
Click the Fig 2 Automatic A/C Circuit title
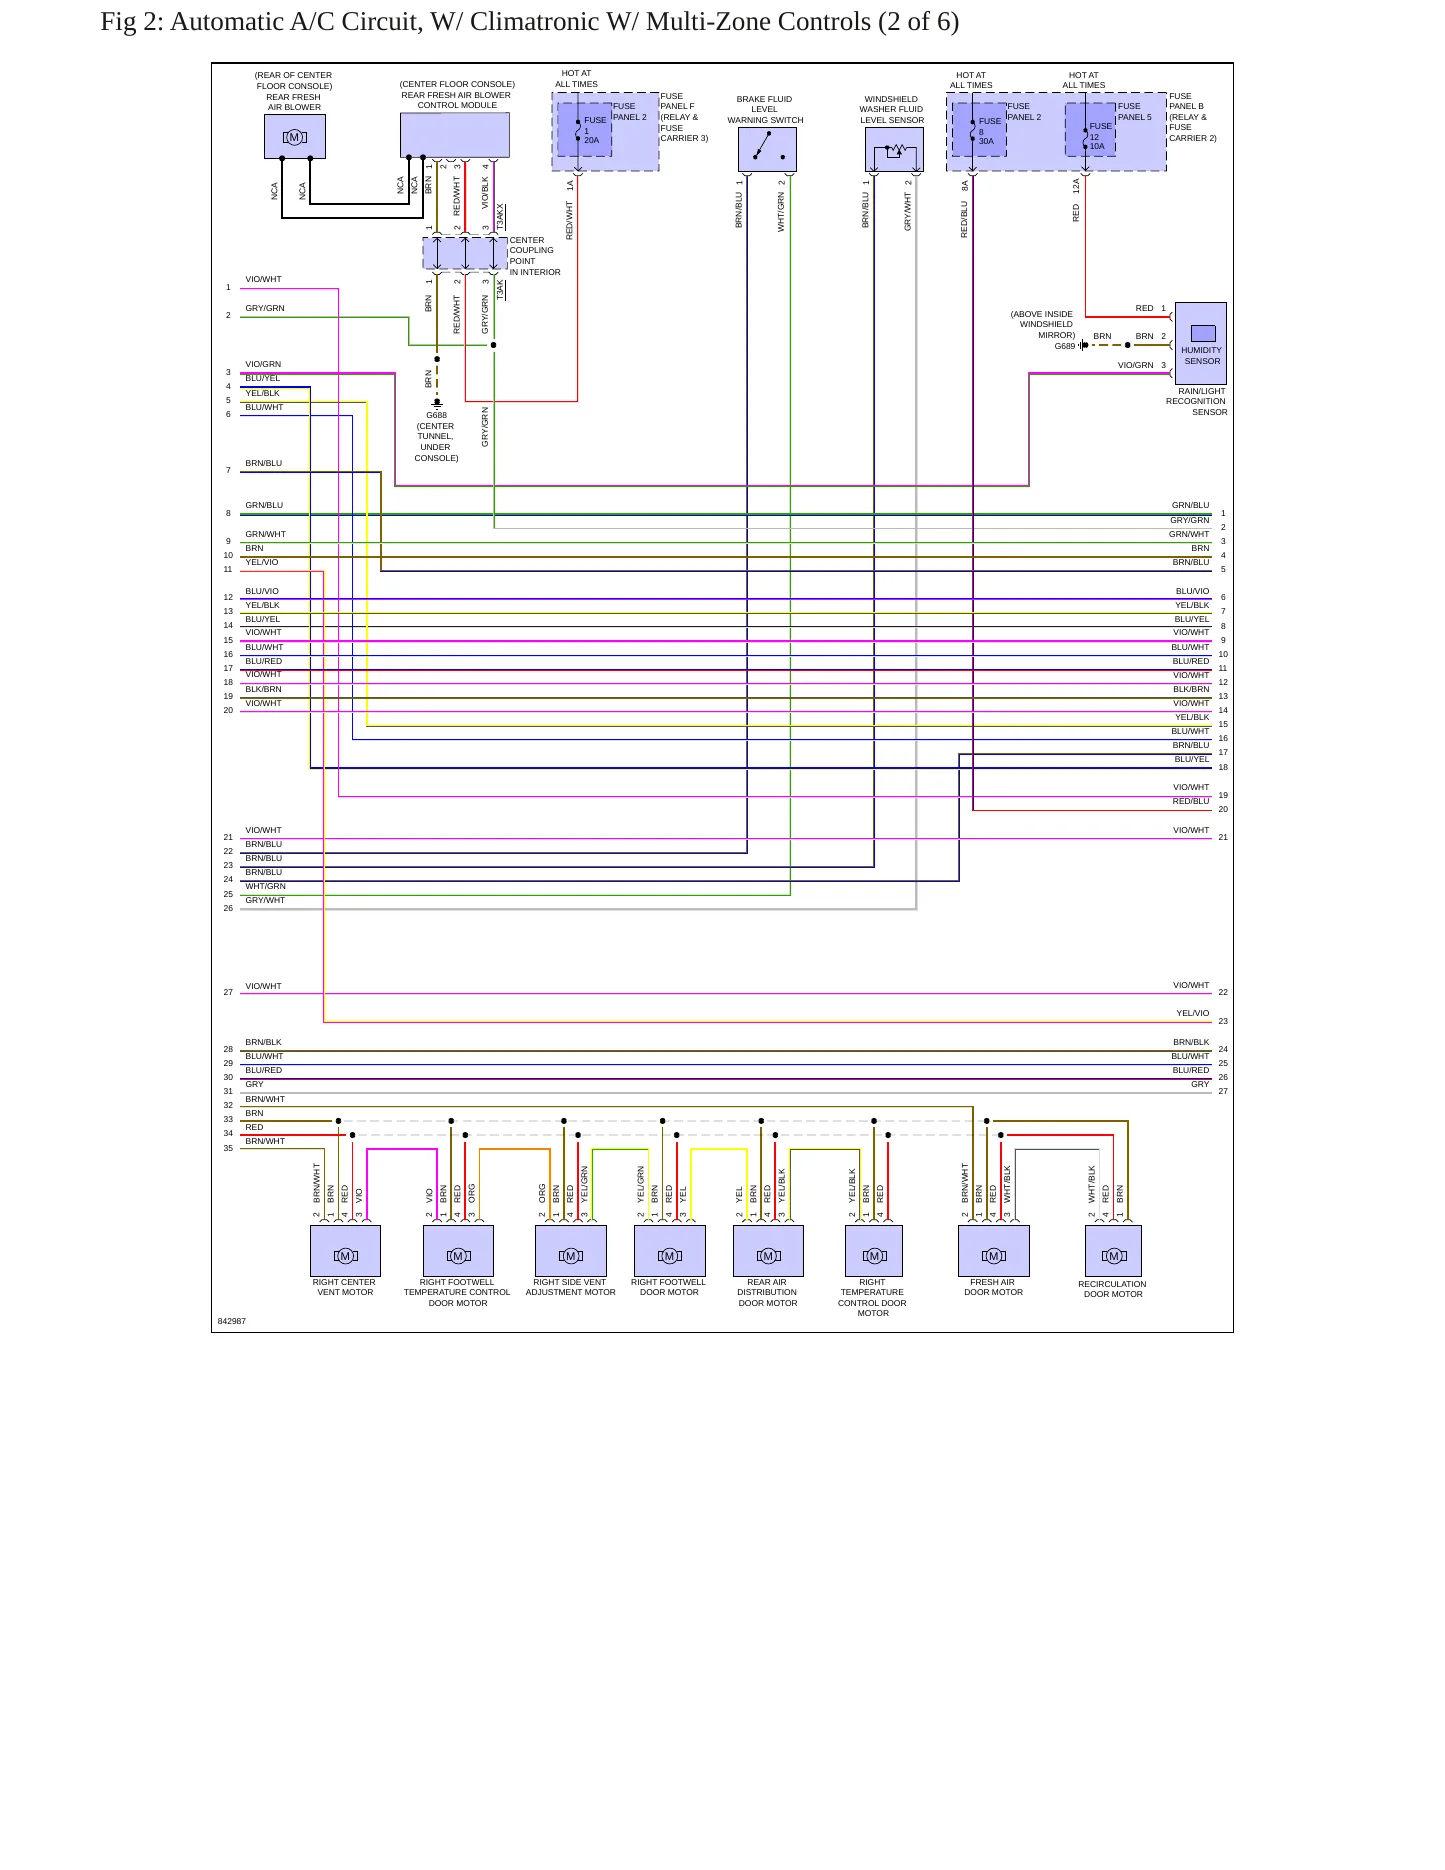529,22
